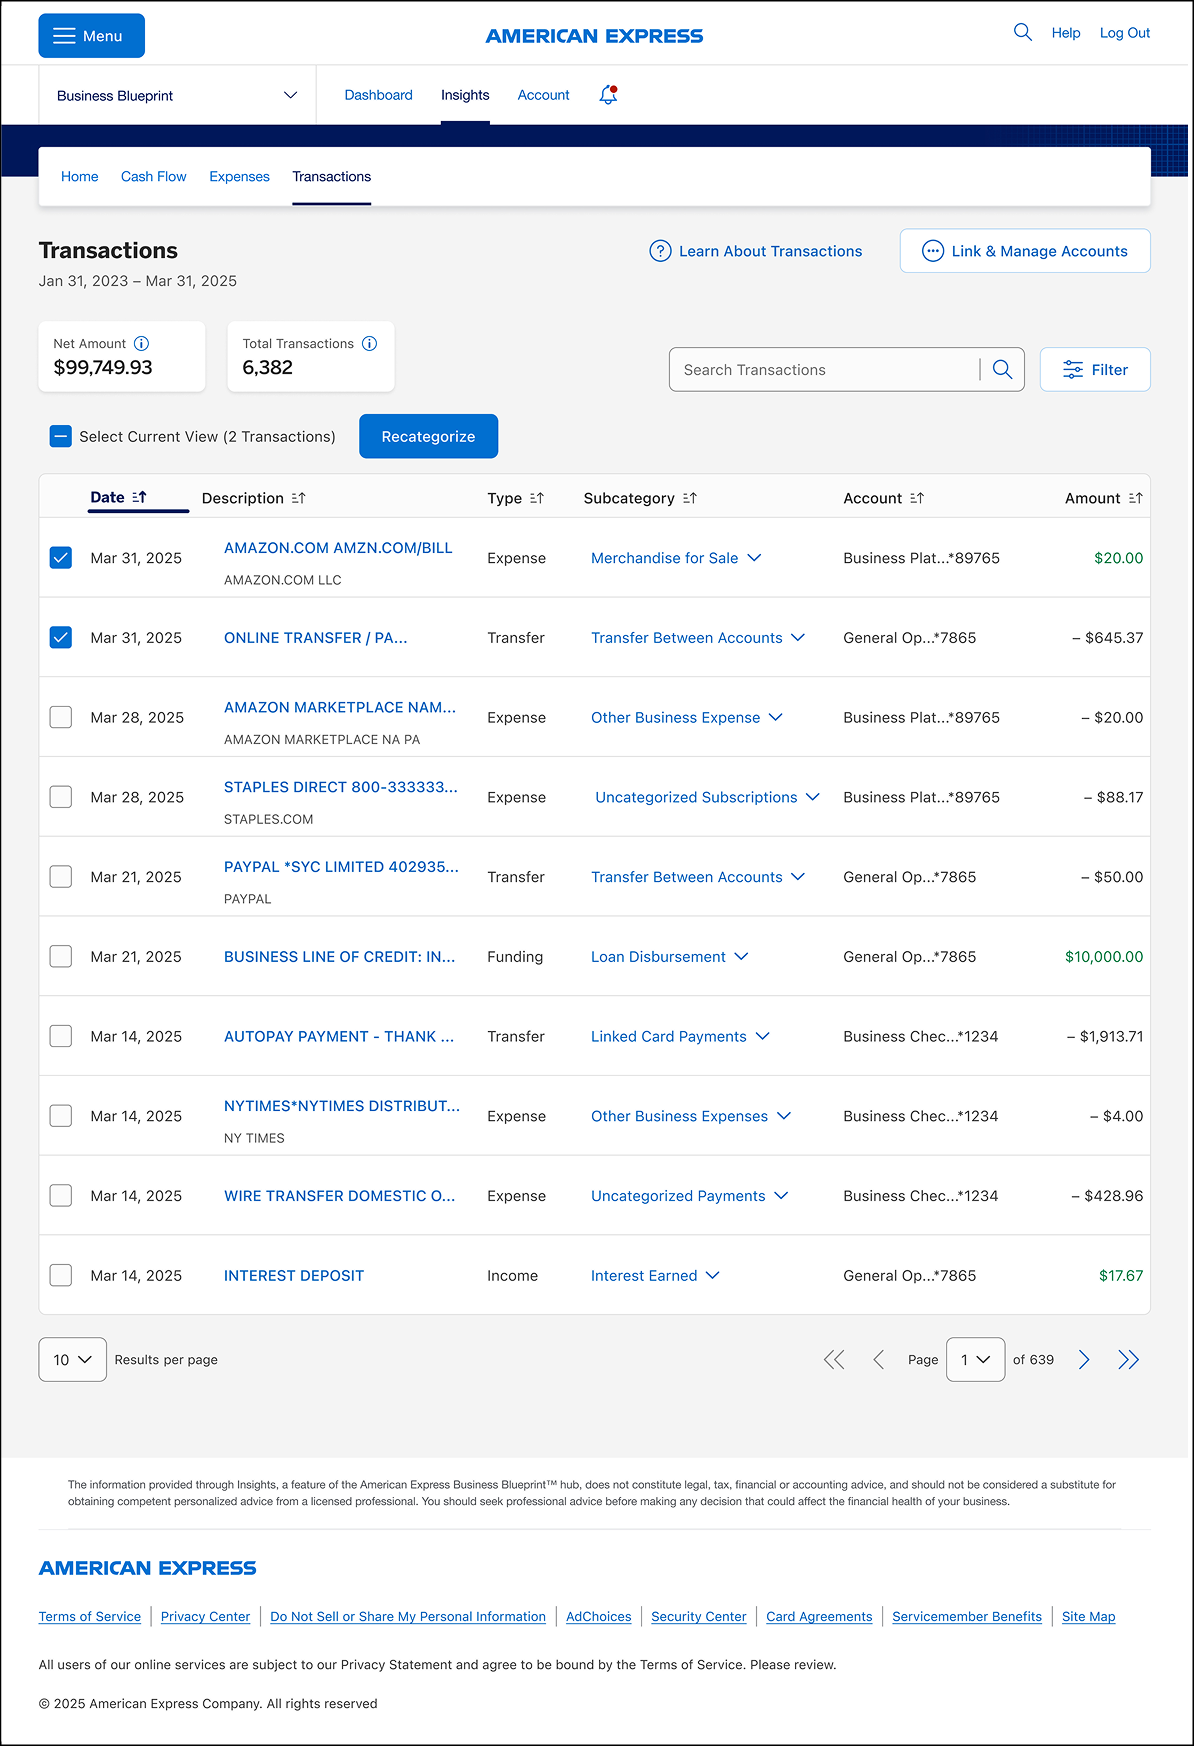Go to next page chevron icon

click(1084, 1359)
